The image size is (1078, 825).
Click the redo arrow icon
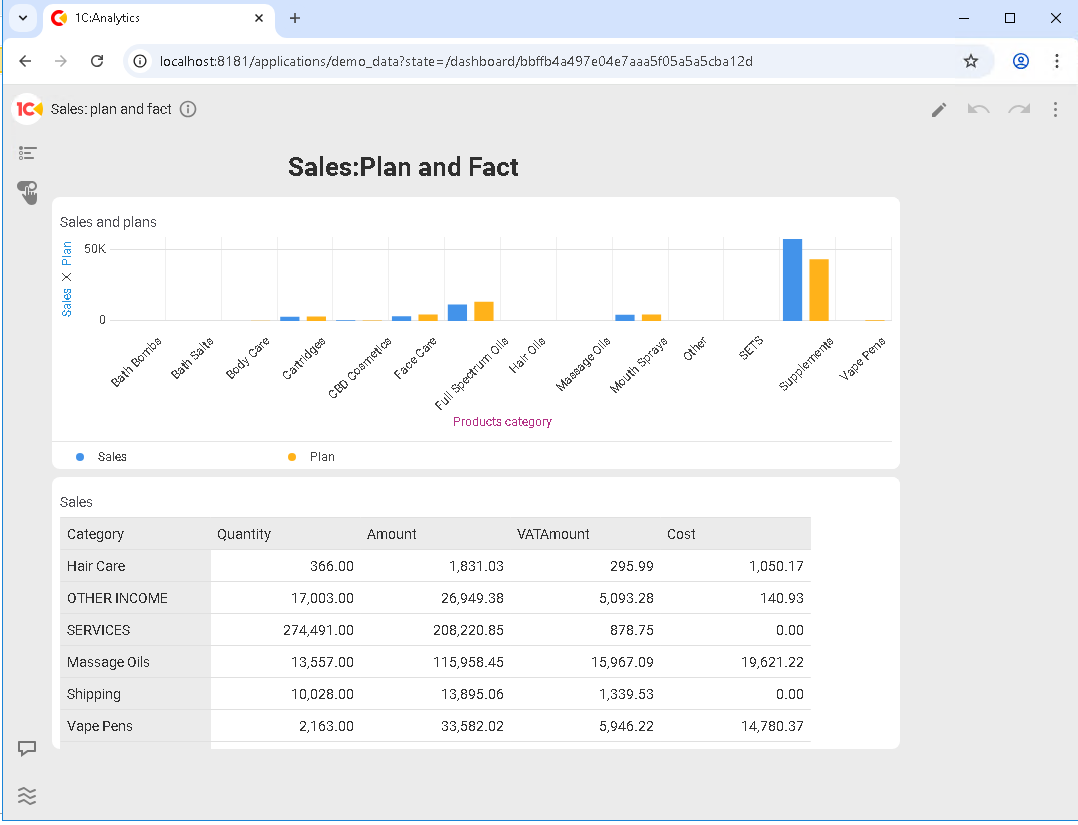[x=1018, y=110]
